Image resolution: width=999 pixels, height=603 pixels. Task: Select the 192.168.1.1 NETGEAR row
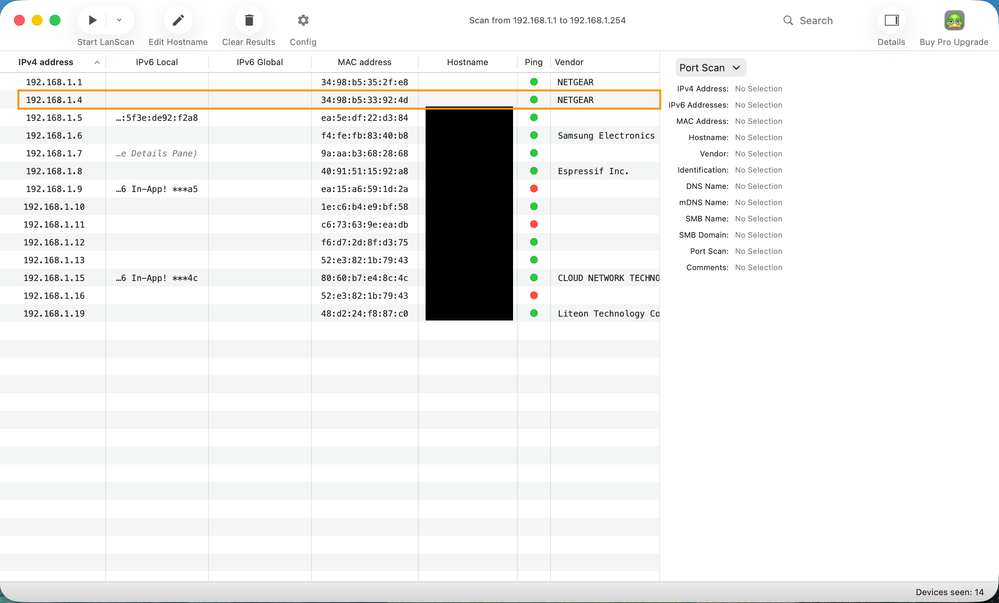click(x=300, y=82)
